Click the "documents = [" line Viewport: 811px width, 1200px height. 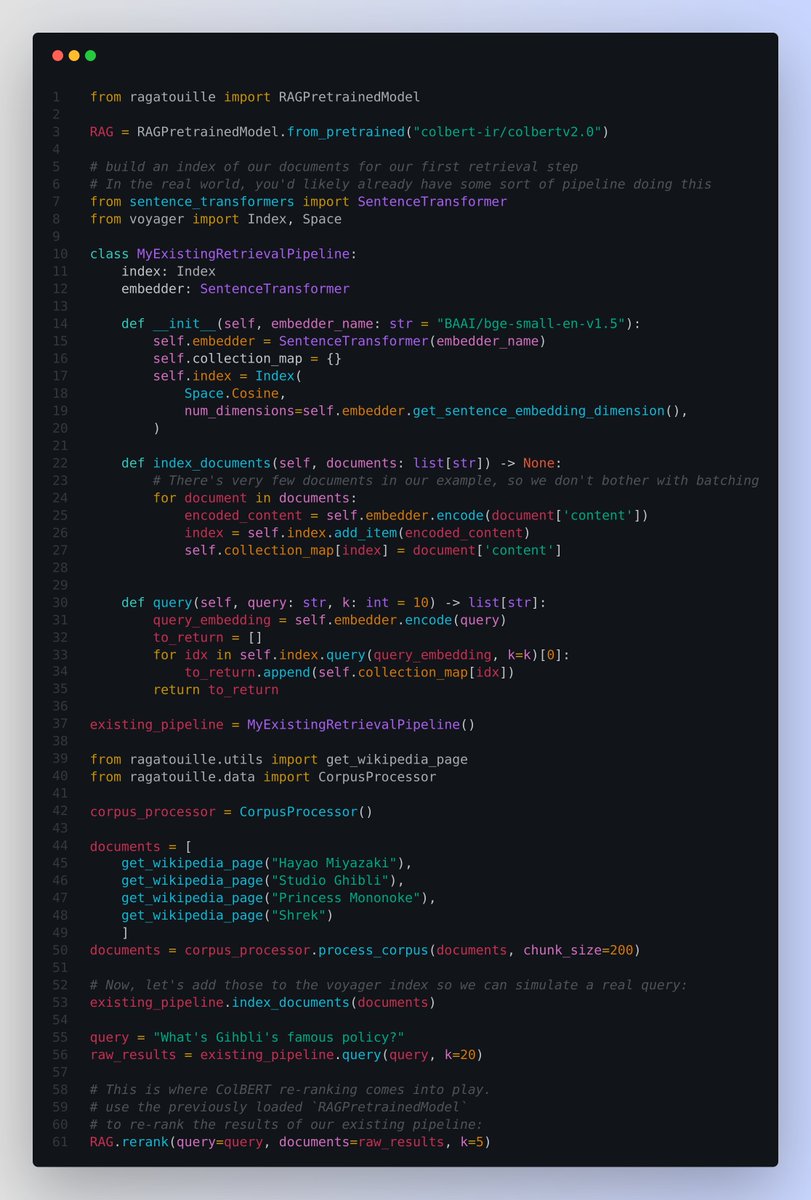tap(141, 846)
